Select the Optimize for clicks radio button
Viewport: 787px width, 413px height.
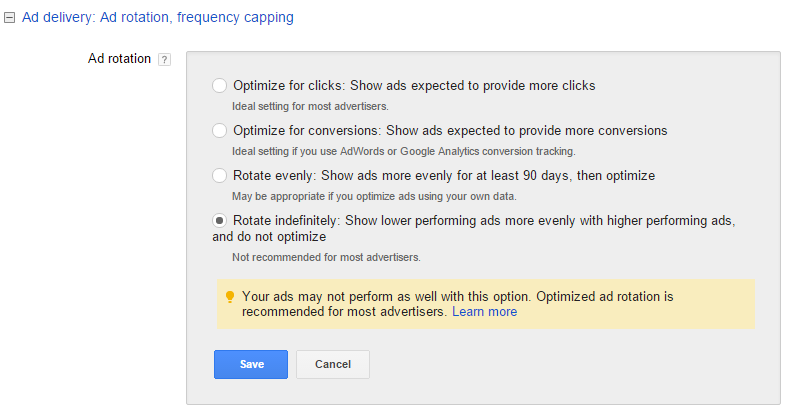(x=219, y=86)
